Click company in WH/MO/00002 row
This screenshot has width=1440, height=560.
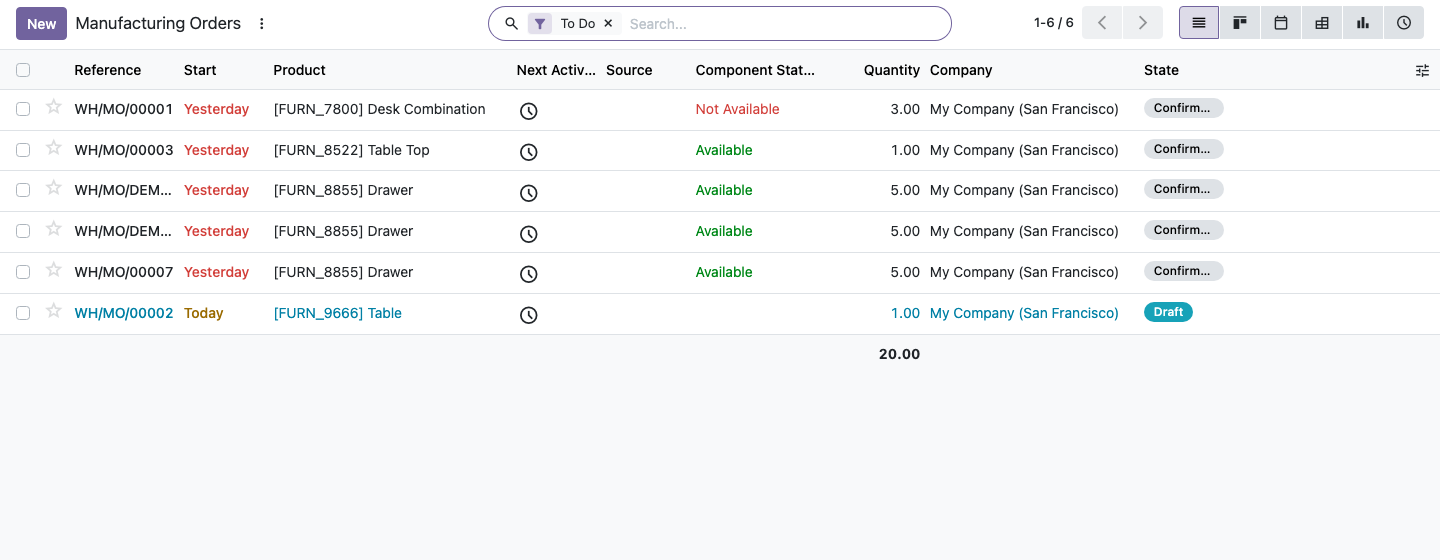pos(1024,313)
